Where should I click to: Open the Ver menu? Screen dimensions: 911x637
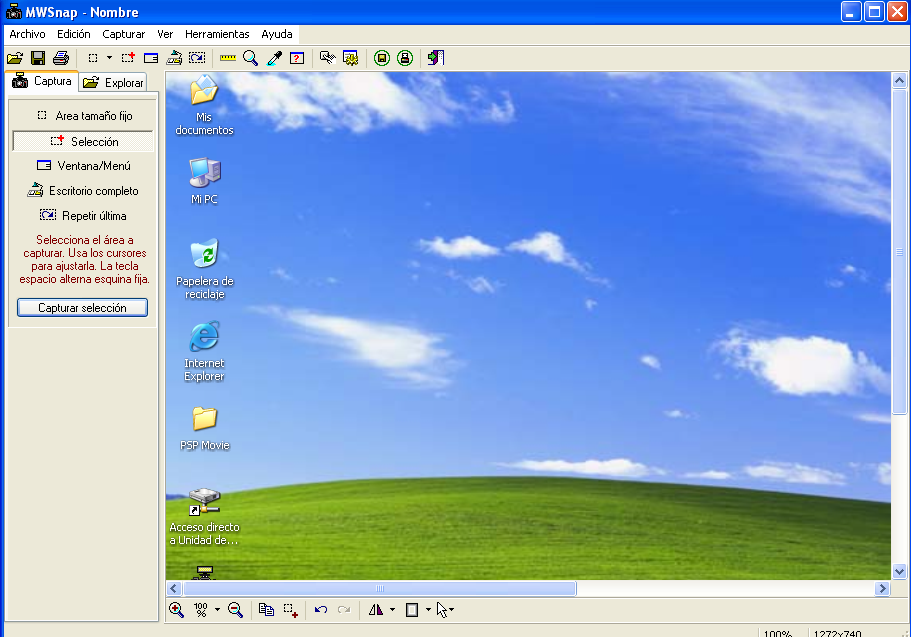click(x=165, y=34)
